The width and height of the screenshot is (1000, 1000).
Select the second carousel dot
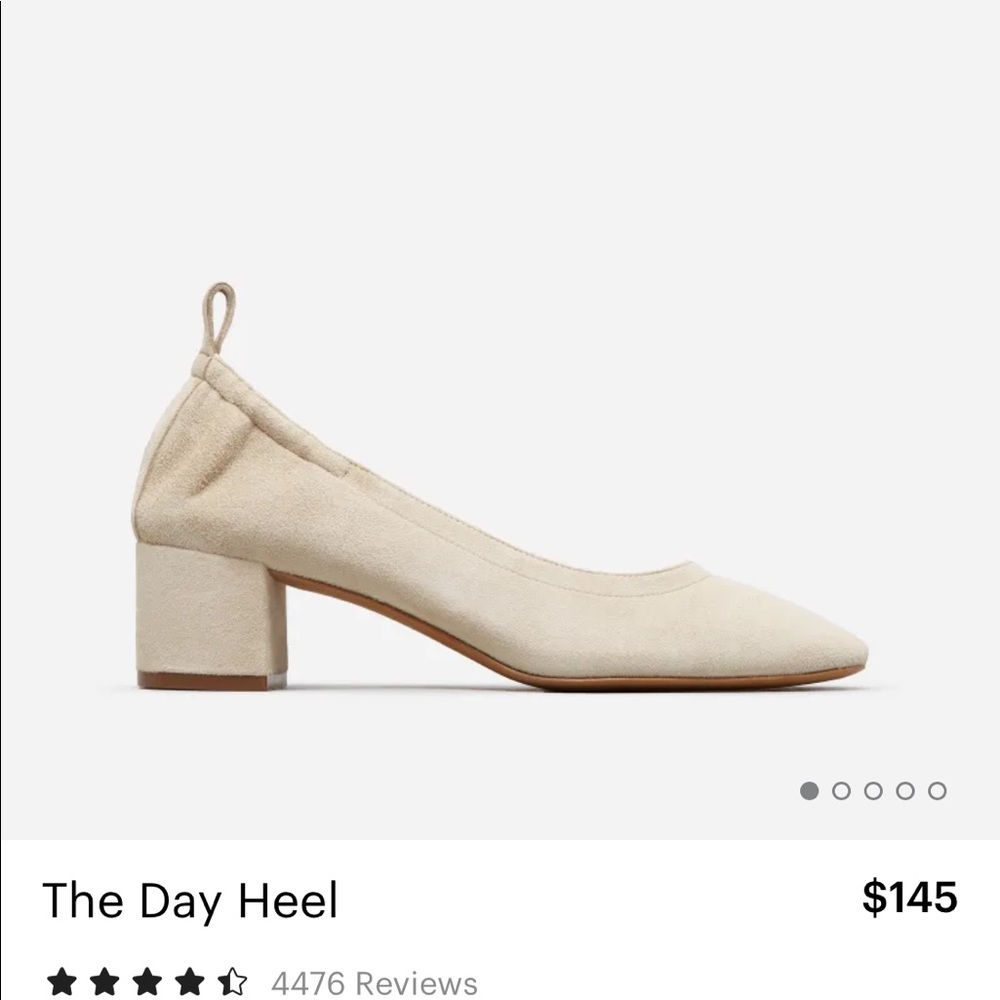click(x=843, y=792)
